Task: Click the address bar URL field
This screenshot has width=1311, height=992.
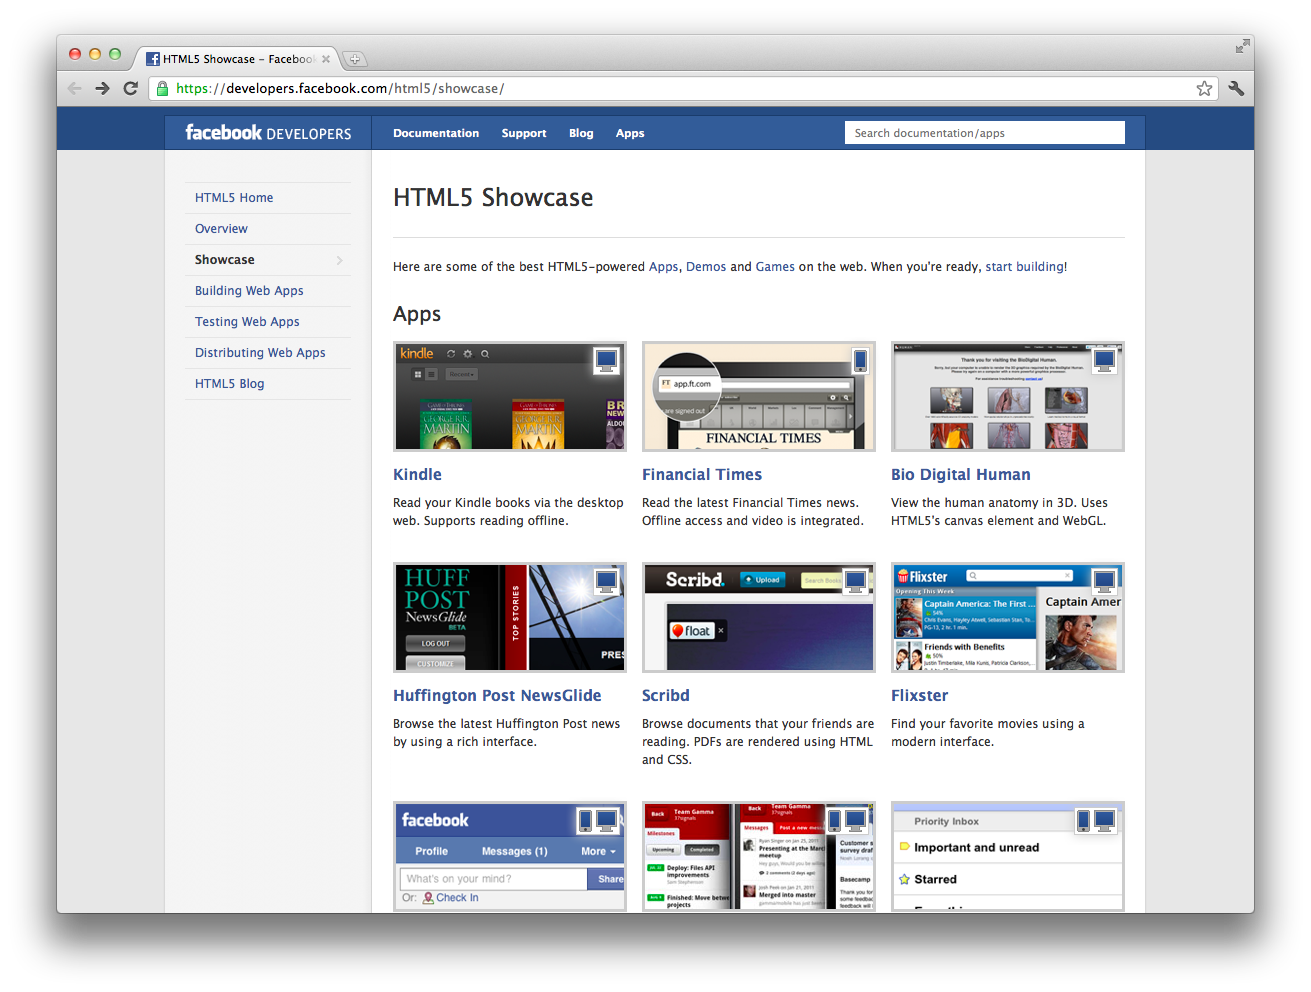Action: (x=680, y=88)
